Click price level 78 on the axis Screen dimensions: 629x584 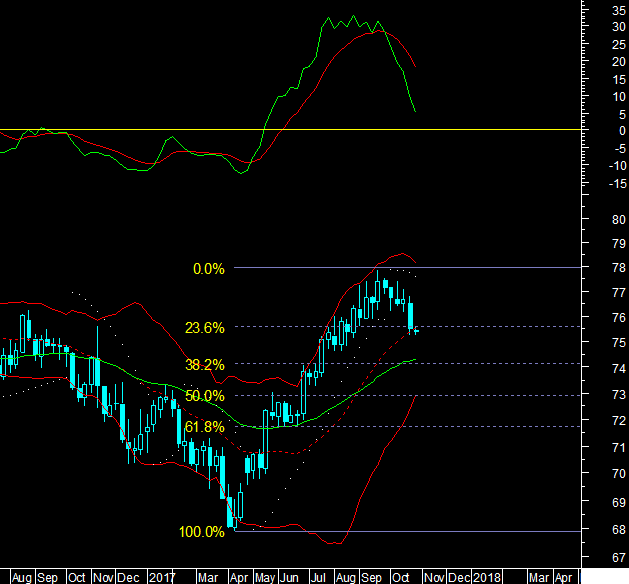pyautogui.click(x=619, y=268)
